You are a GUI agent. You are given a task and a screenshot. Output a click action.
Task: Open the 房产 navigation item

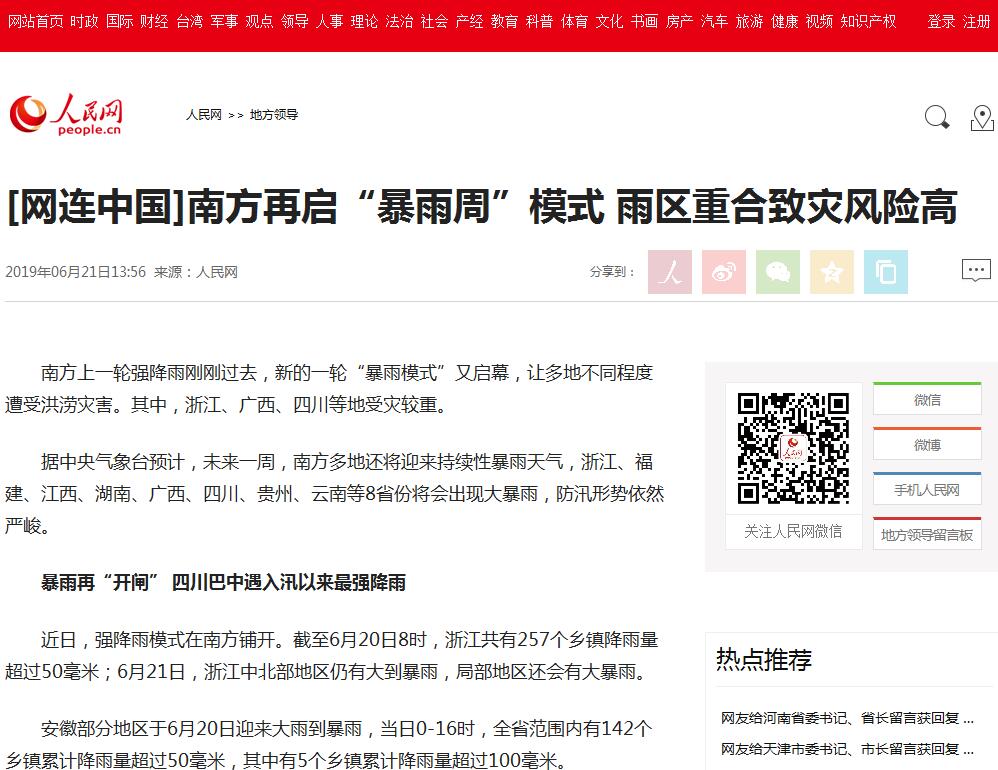click(679, 22)
